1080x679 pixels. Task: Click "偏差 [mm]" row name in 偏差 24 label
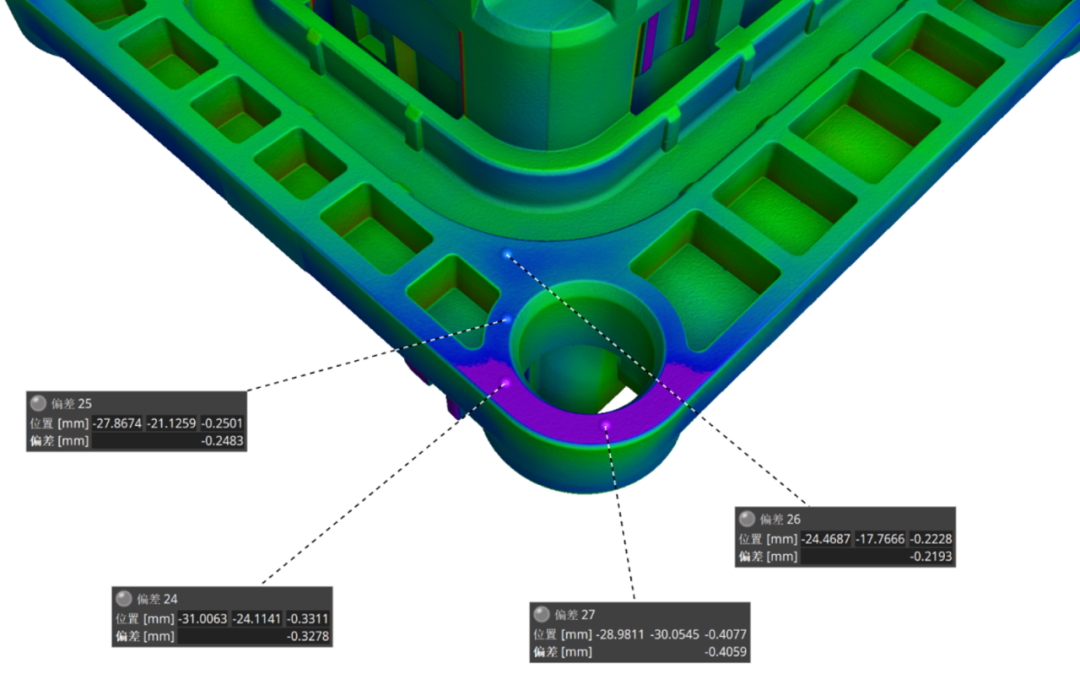[x=145, y=636]
